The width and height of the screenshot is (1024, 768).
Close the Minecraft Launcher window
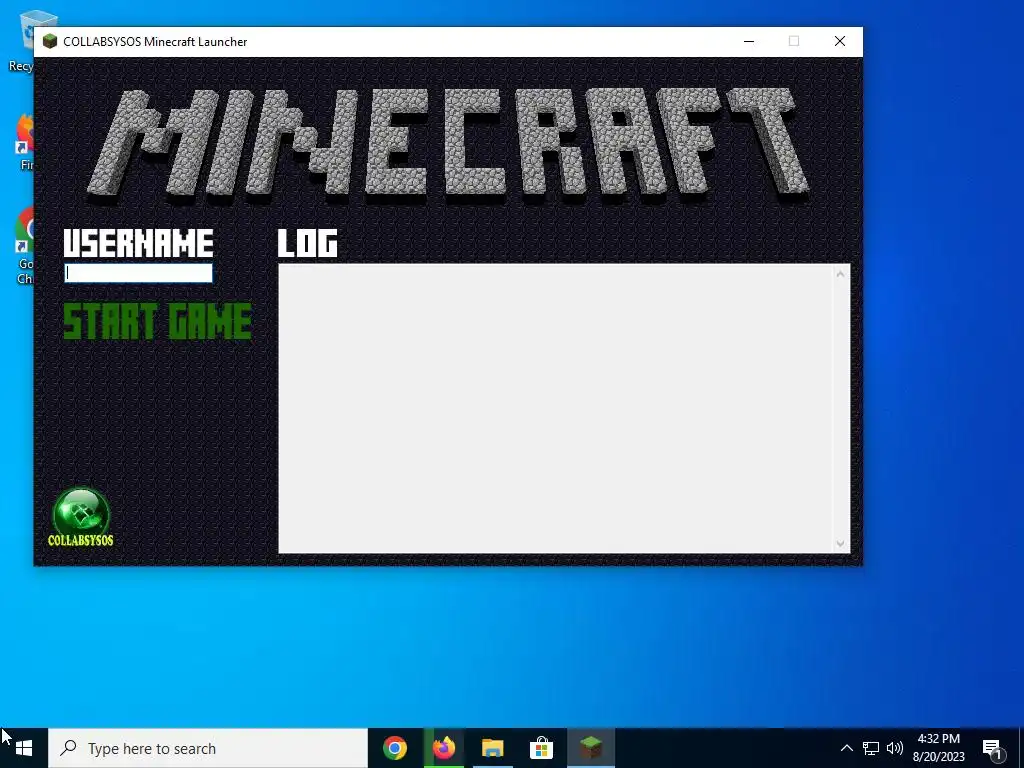pos(840,41)
